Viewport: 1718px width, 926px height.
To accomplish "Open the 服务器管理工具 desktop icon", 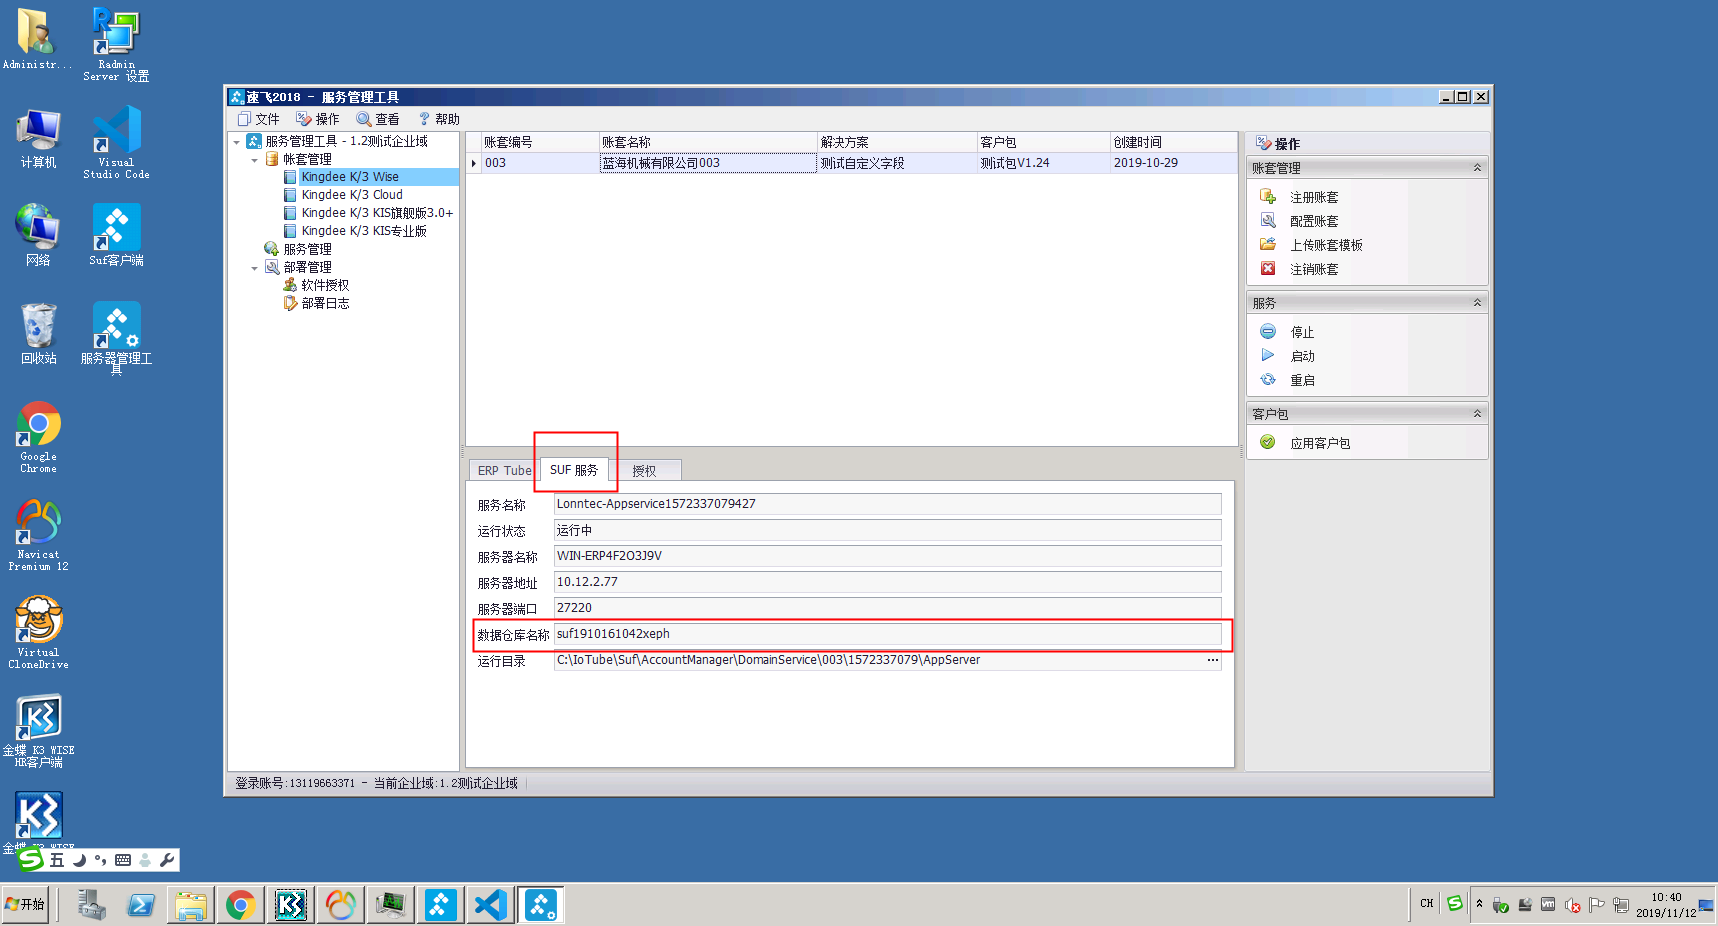I will coord(116,338).
